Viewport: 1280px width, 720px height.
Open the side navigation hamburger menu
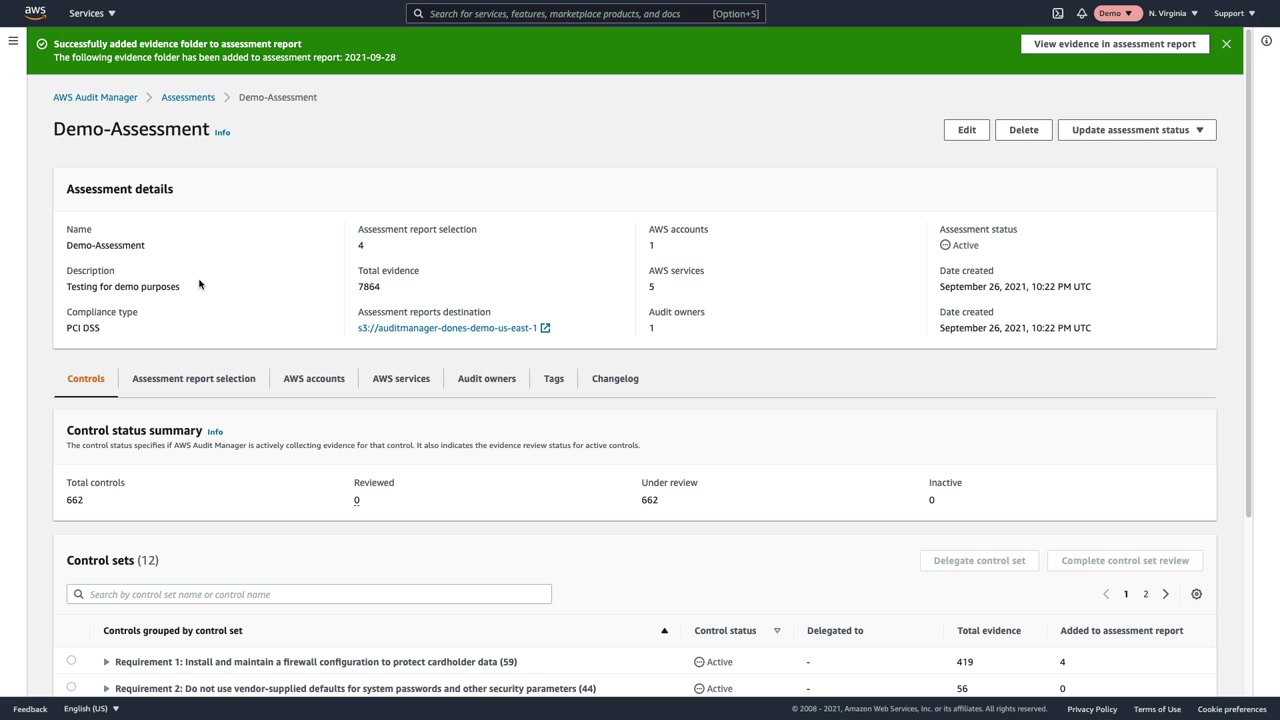click(13, 41)
